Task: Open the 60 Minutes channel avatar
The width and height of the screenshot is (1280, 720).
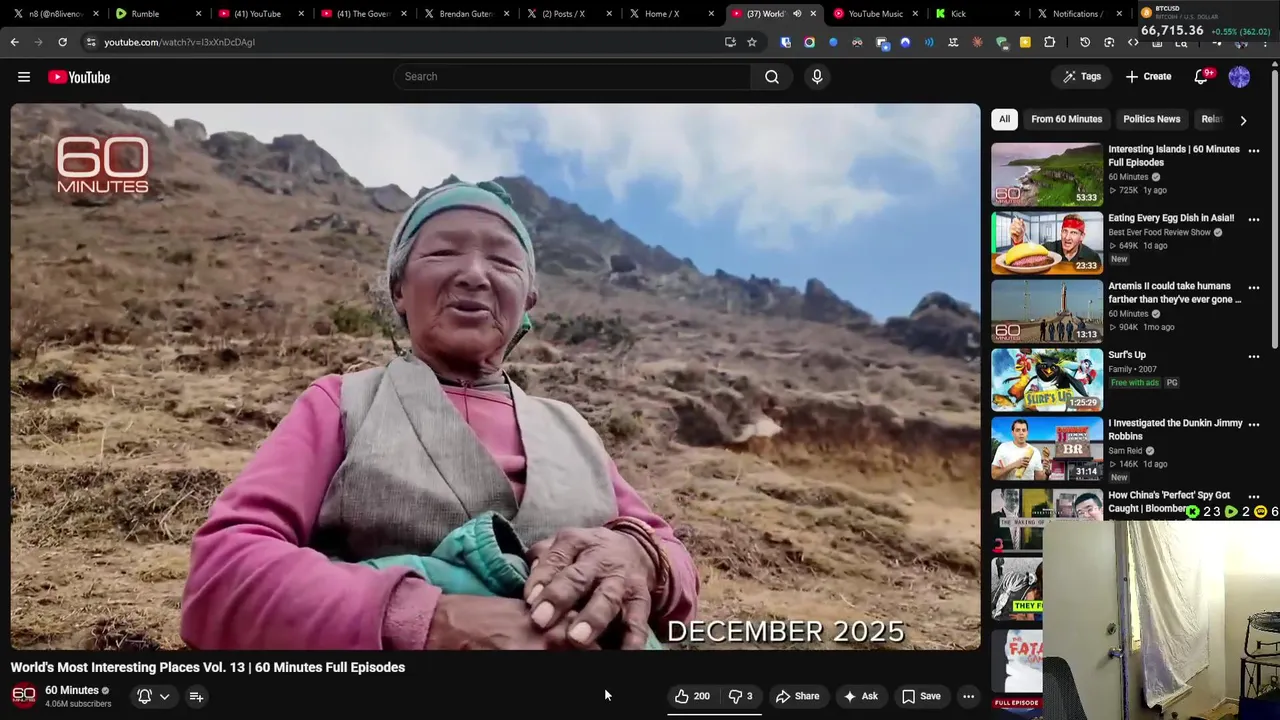Action: [x=23, y=696]
